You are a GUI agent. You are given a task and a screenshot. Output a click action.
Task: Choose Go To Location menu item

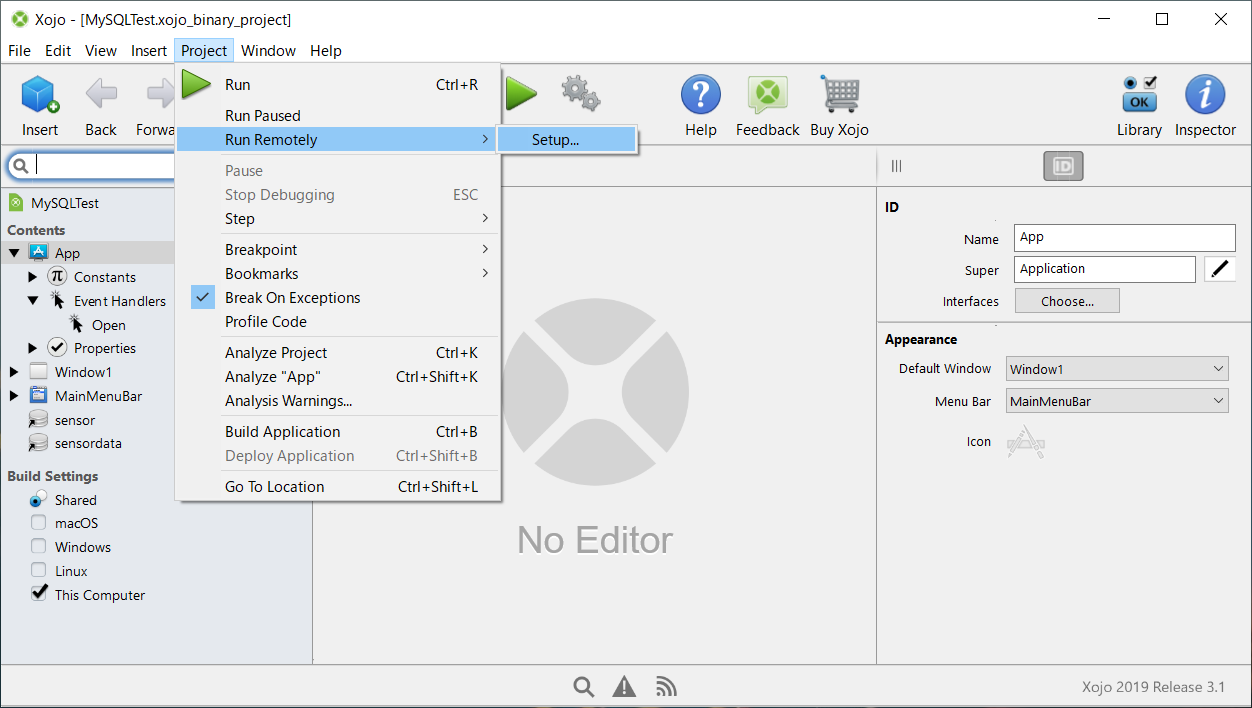(338, 487)
